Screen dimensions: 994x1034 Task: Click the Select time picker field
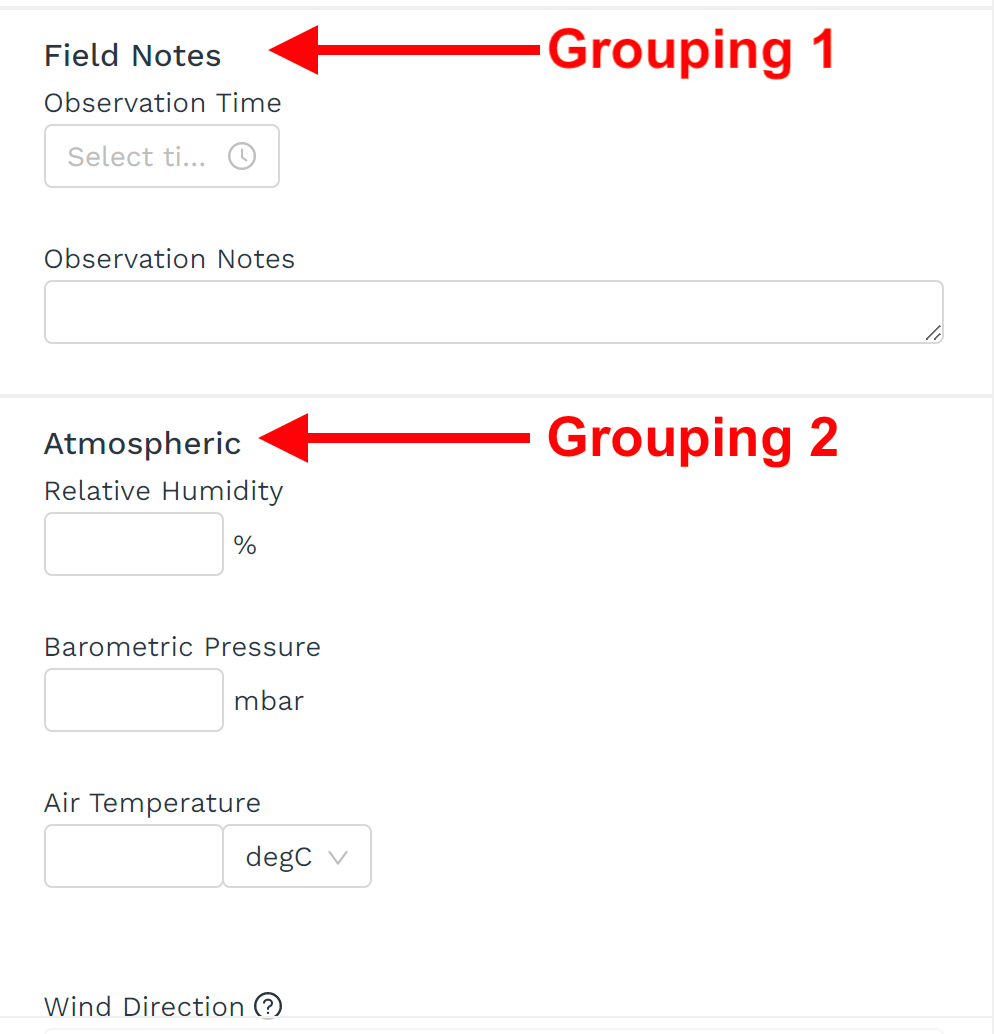tap(138, 156)
